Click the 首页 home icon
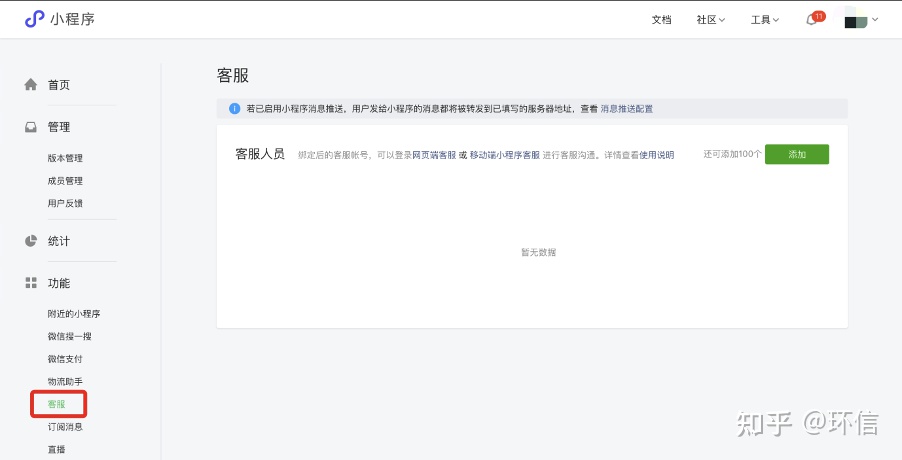902x460 pixels. [x=31, y=85]
